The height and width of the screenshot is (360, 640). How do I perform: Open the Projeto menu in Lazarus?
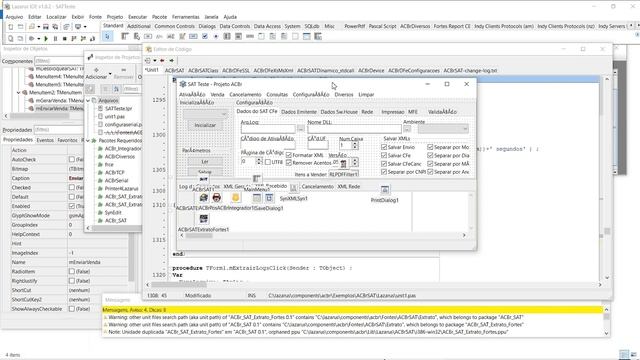point(115,17)
